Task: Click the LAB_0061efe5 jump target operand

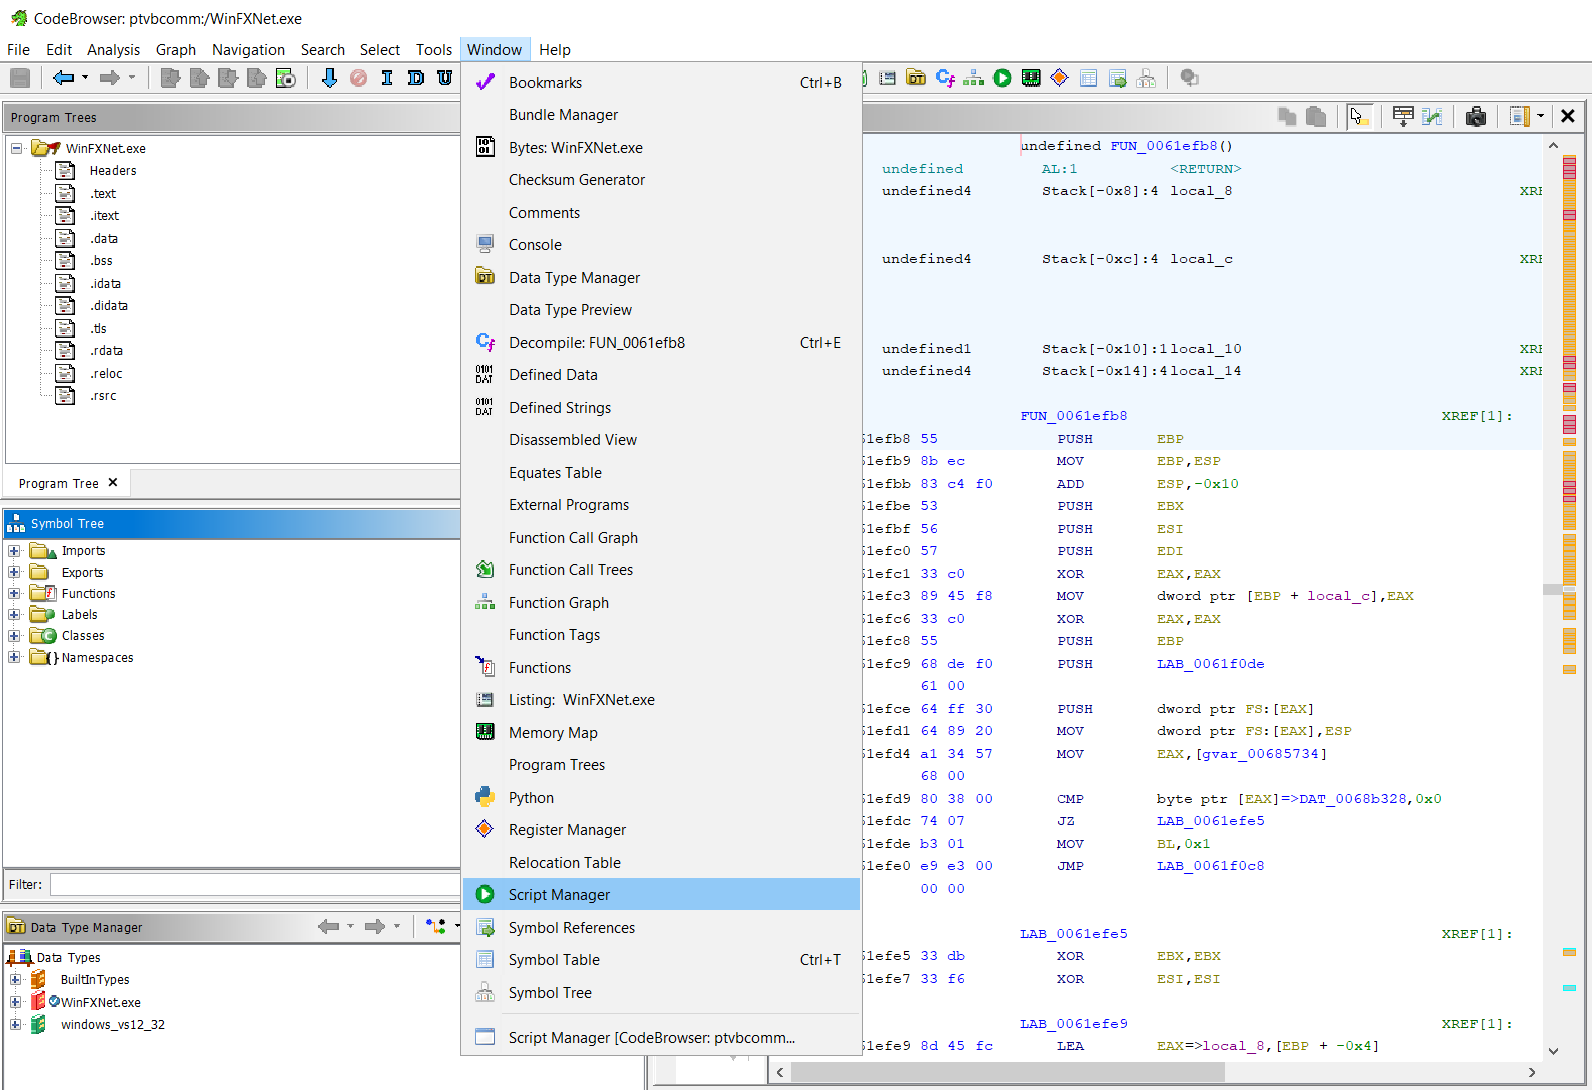Action: pyautogui.click(x=1210, y=821)
